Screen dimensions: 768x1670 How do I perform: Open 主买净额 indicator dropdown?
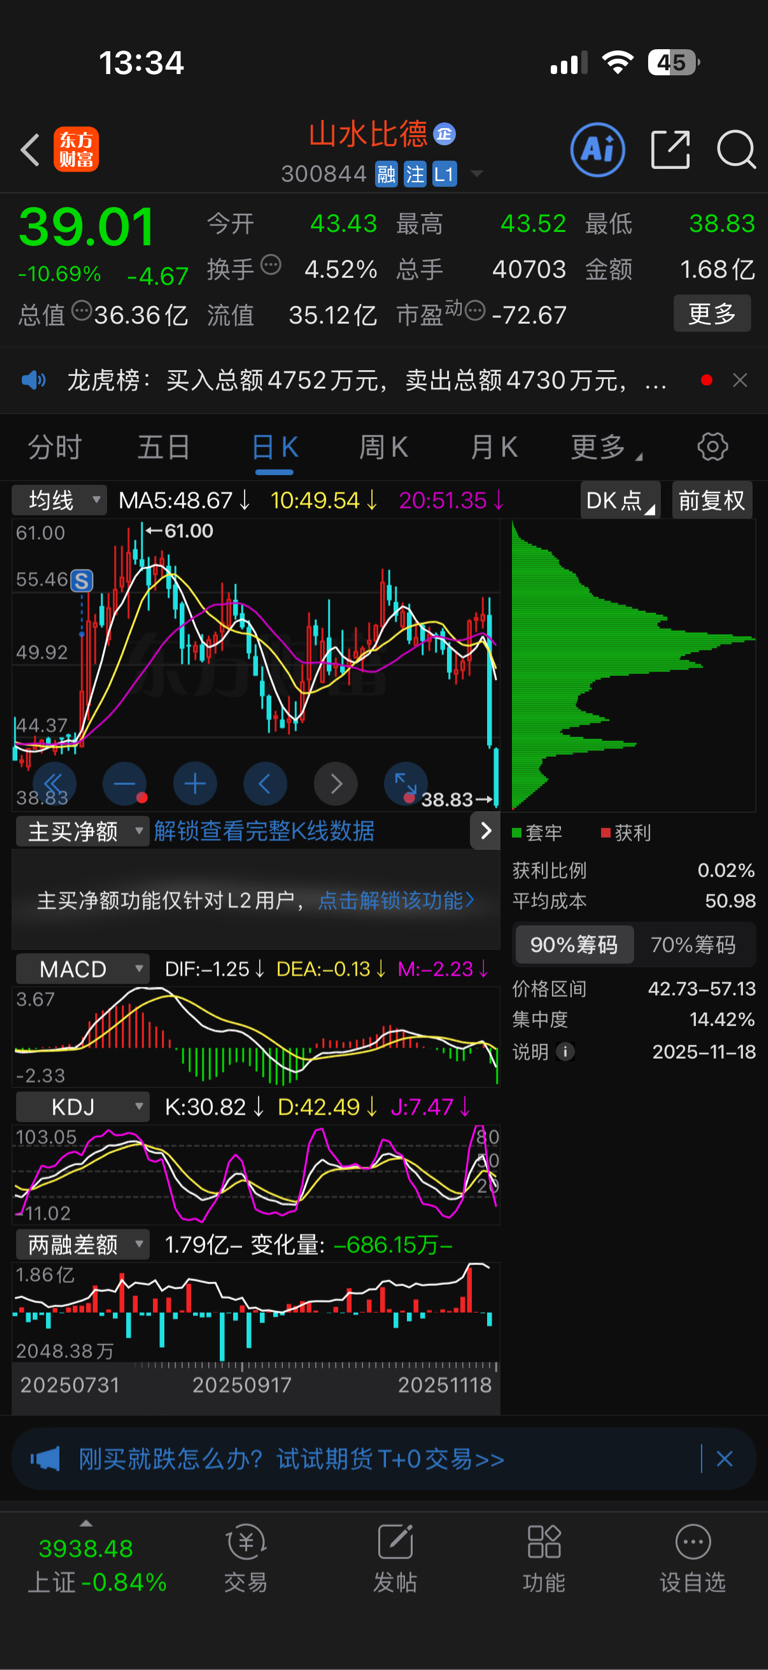[x=82, y=831]
